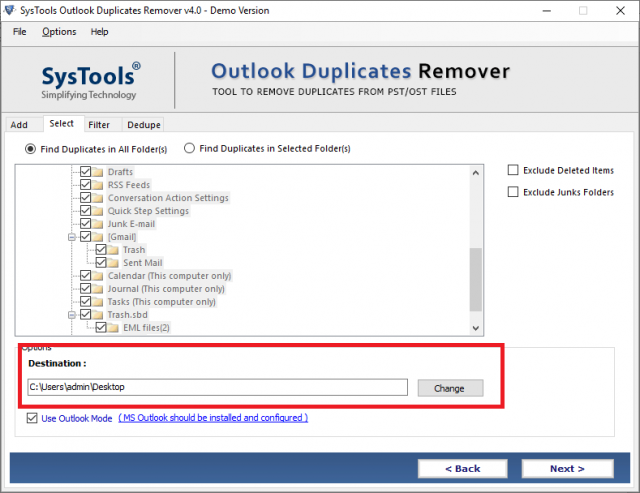Click the Drafts folder icon

point(98,172)
